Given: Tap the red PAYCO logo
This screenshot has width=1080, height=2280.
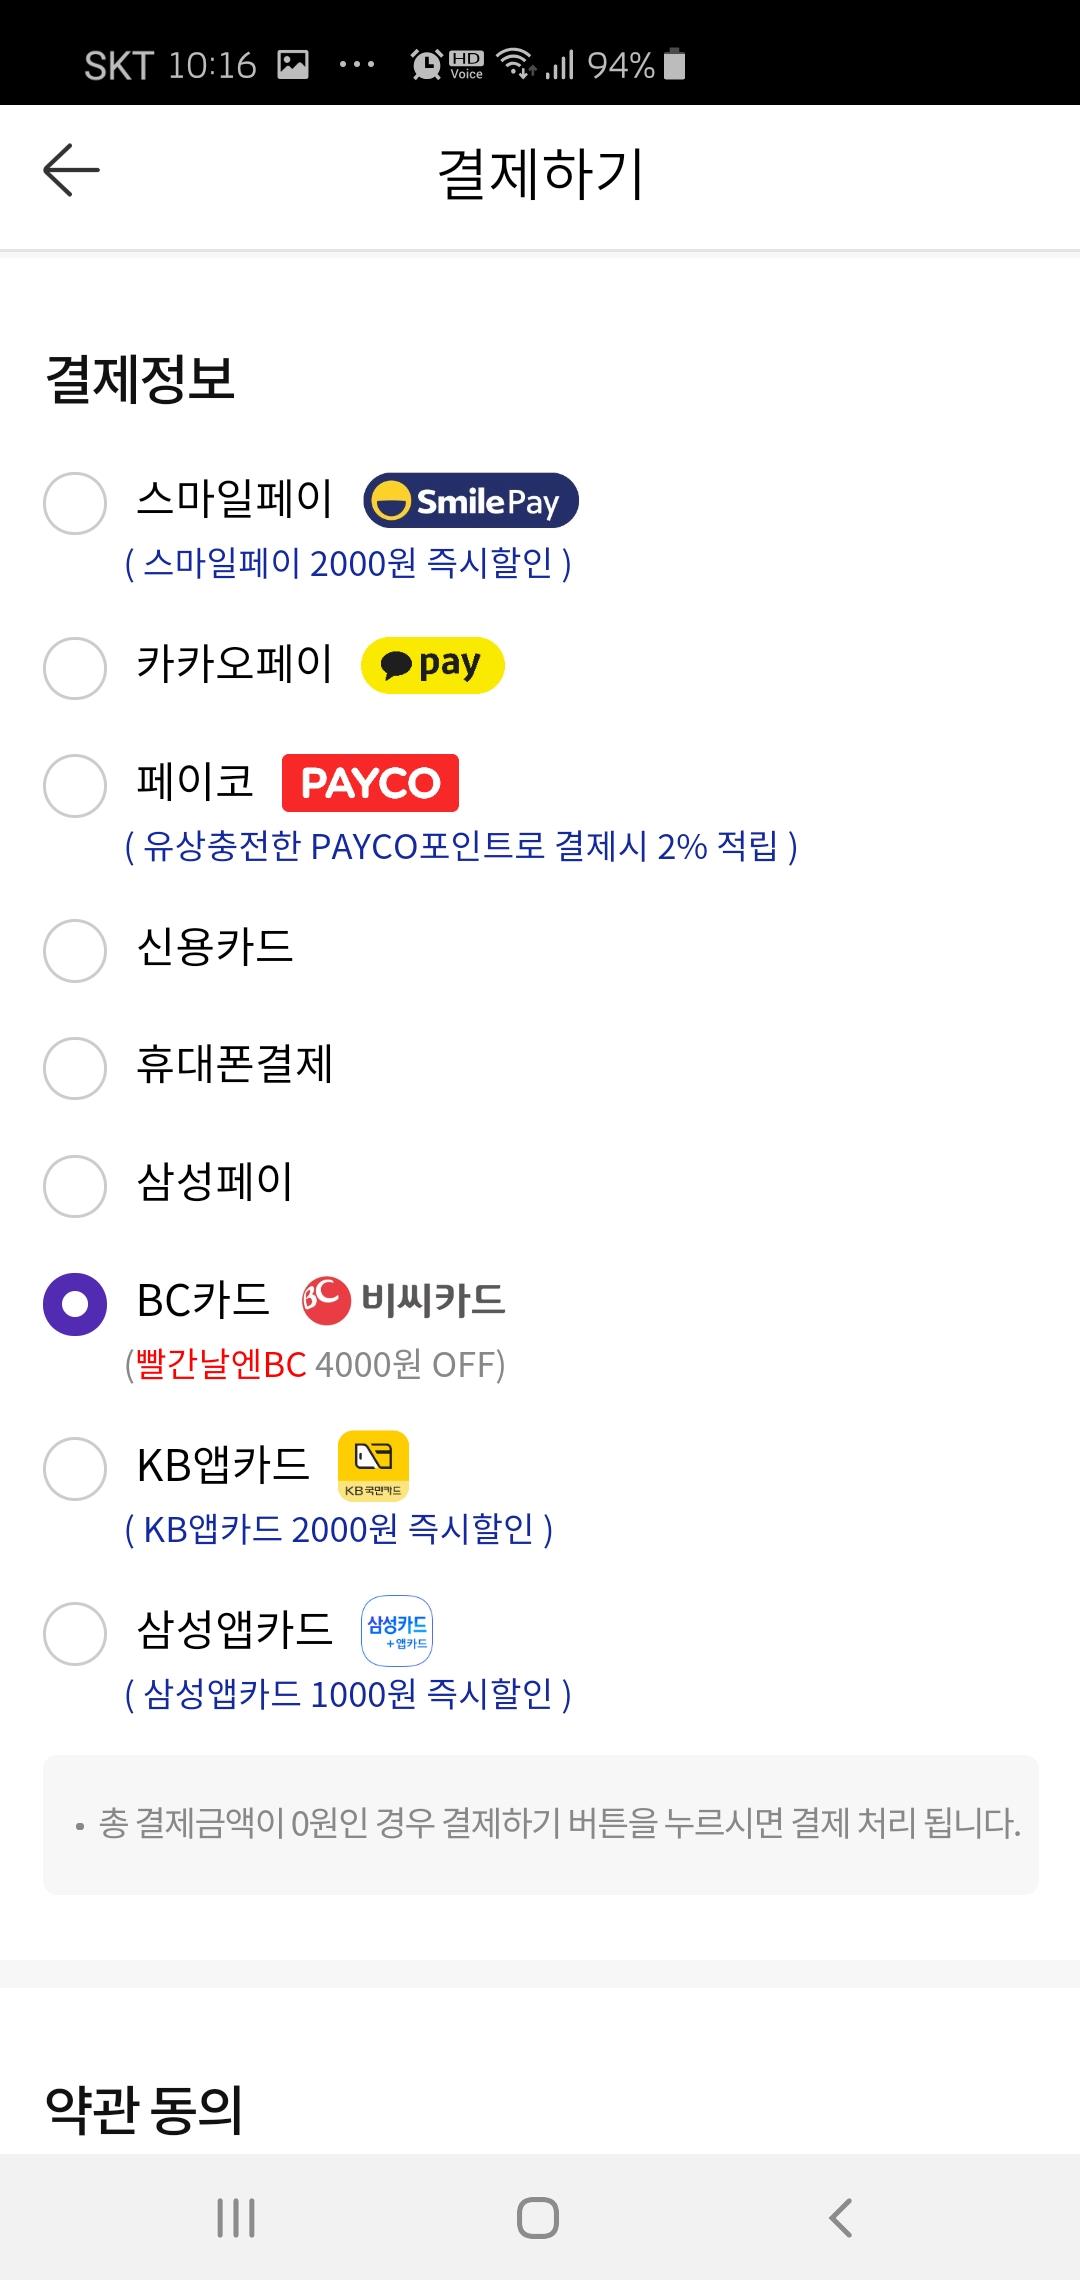Looking at the screenshot, I should coord(370,783).
